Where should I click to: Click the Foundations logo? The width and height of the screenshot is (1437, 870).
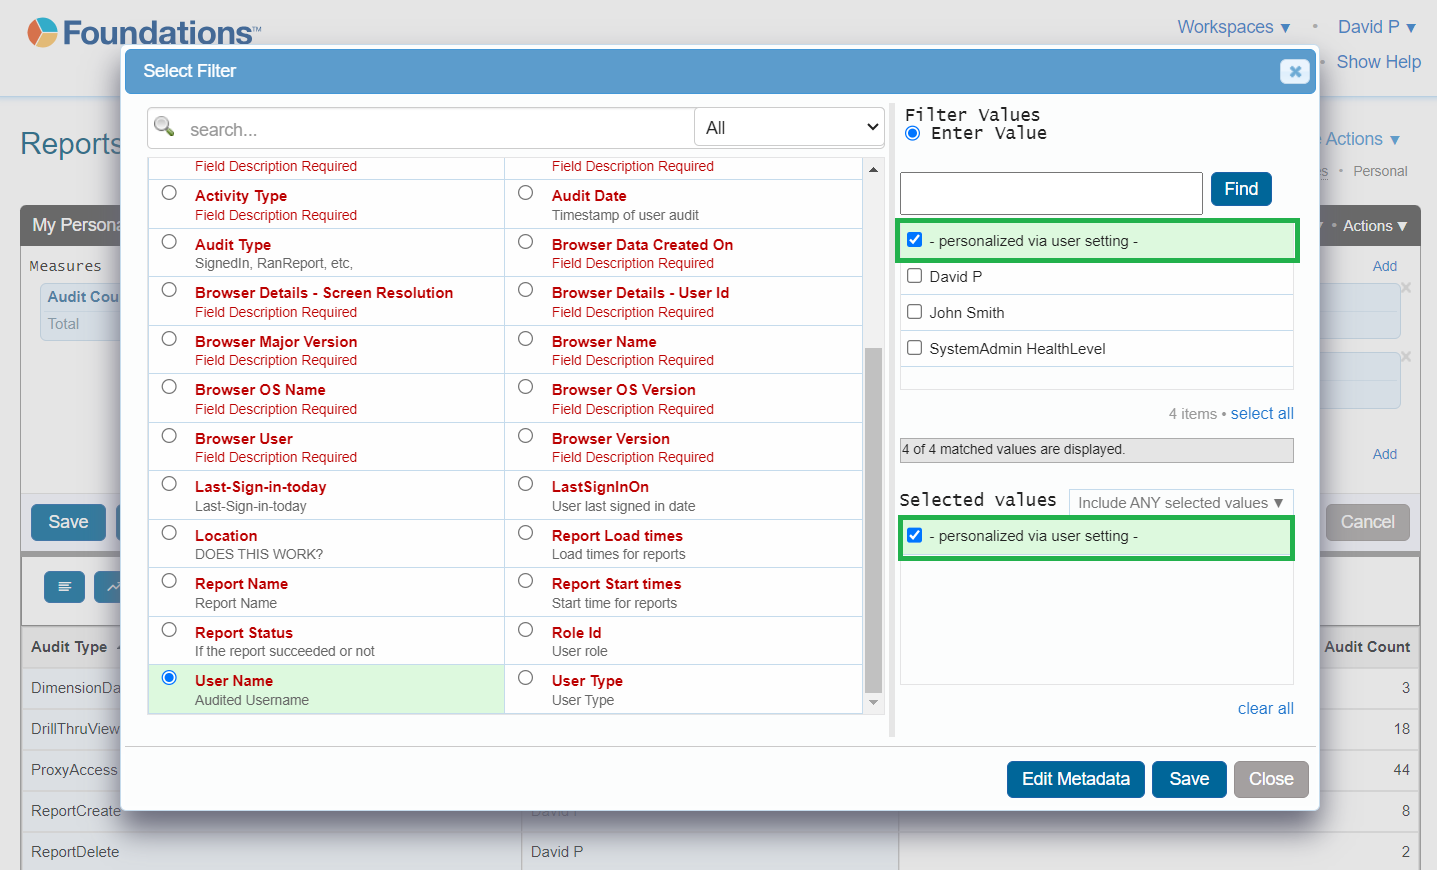tap(143, 33)
